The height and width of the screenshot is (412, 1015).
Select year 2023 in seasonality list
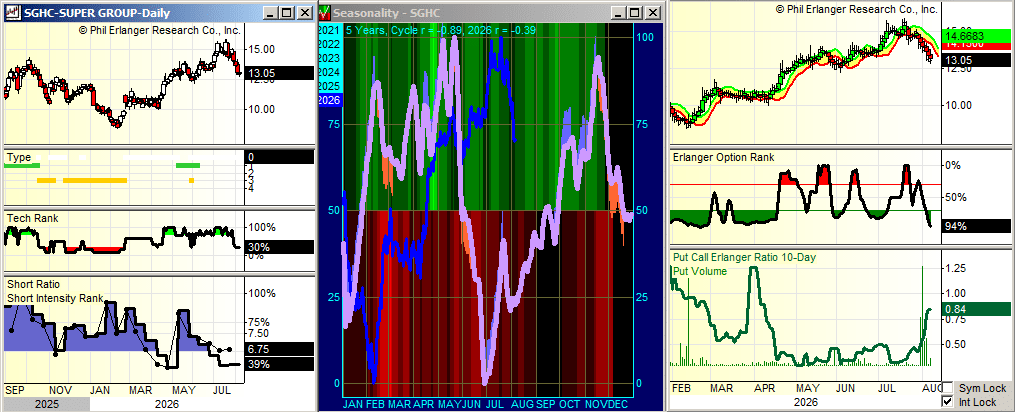point(330,58)
